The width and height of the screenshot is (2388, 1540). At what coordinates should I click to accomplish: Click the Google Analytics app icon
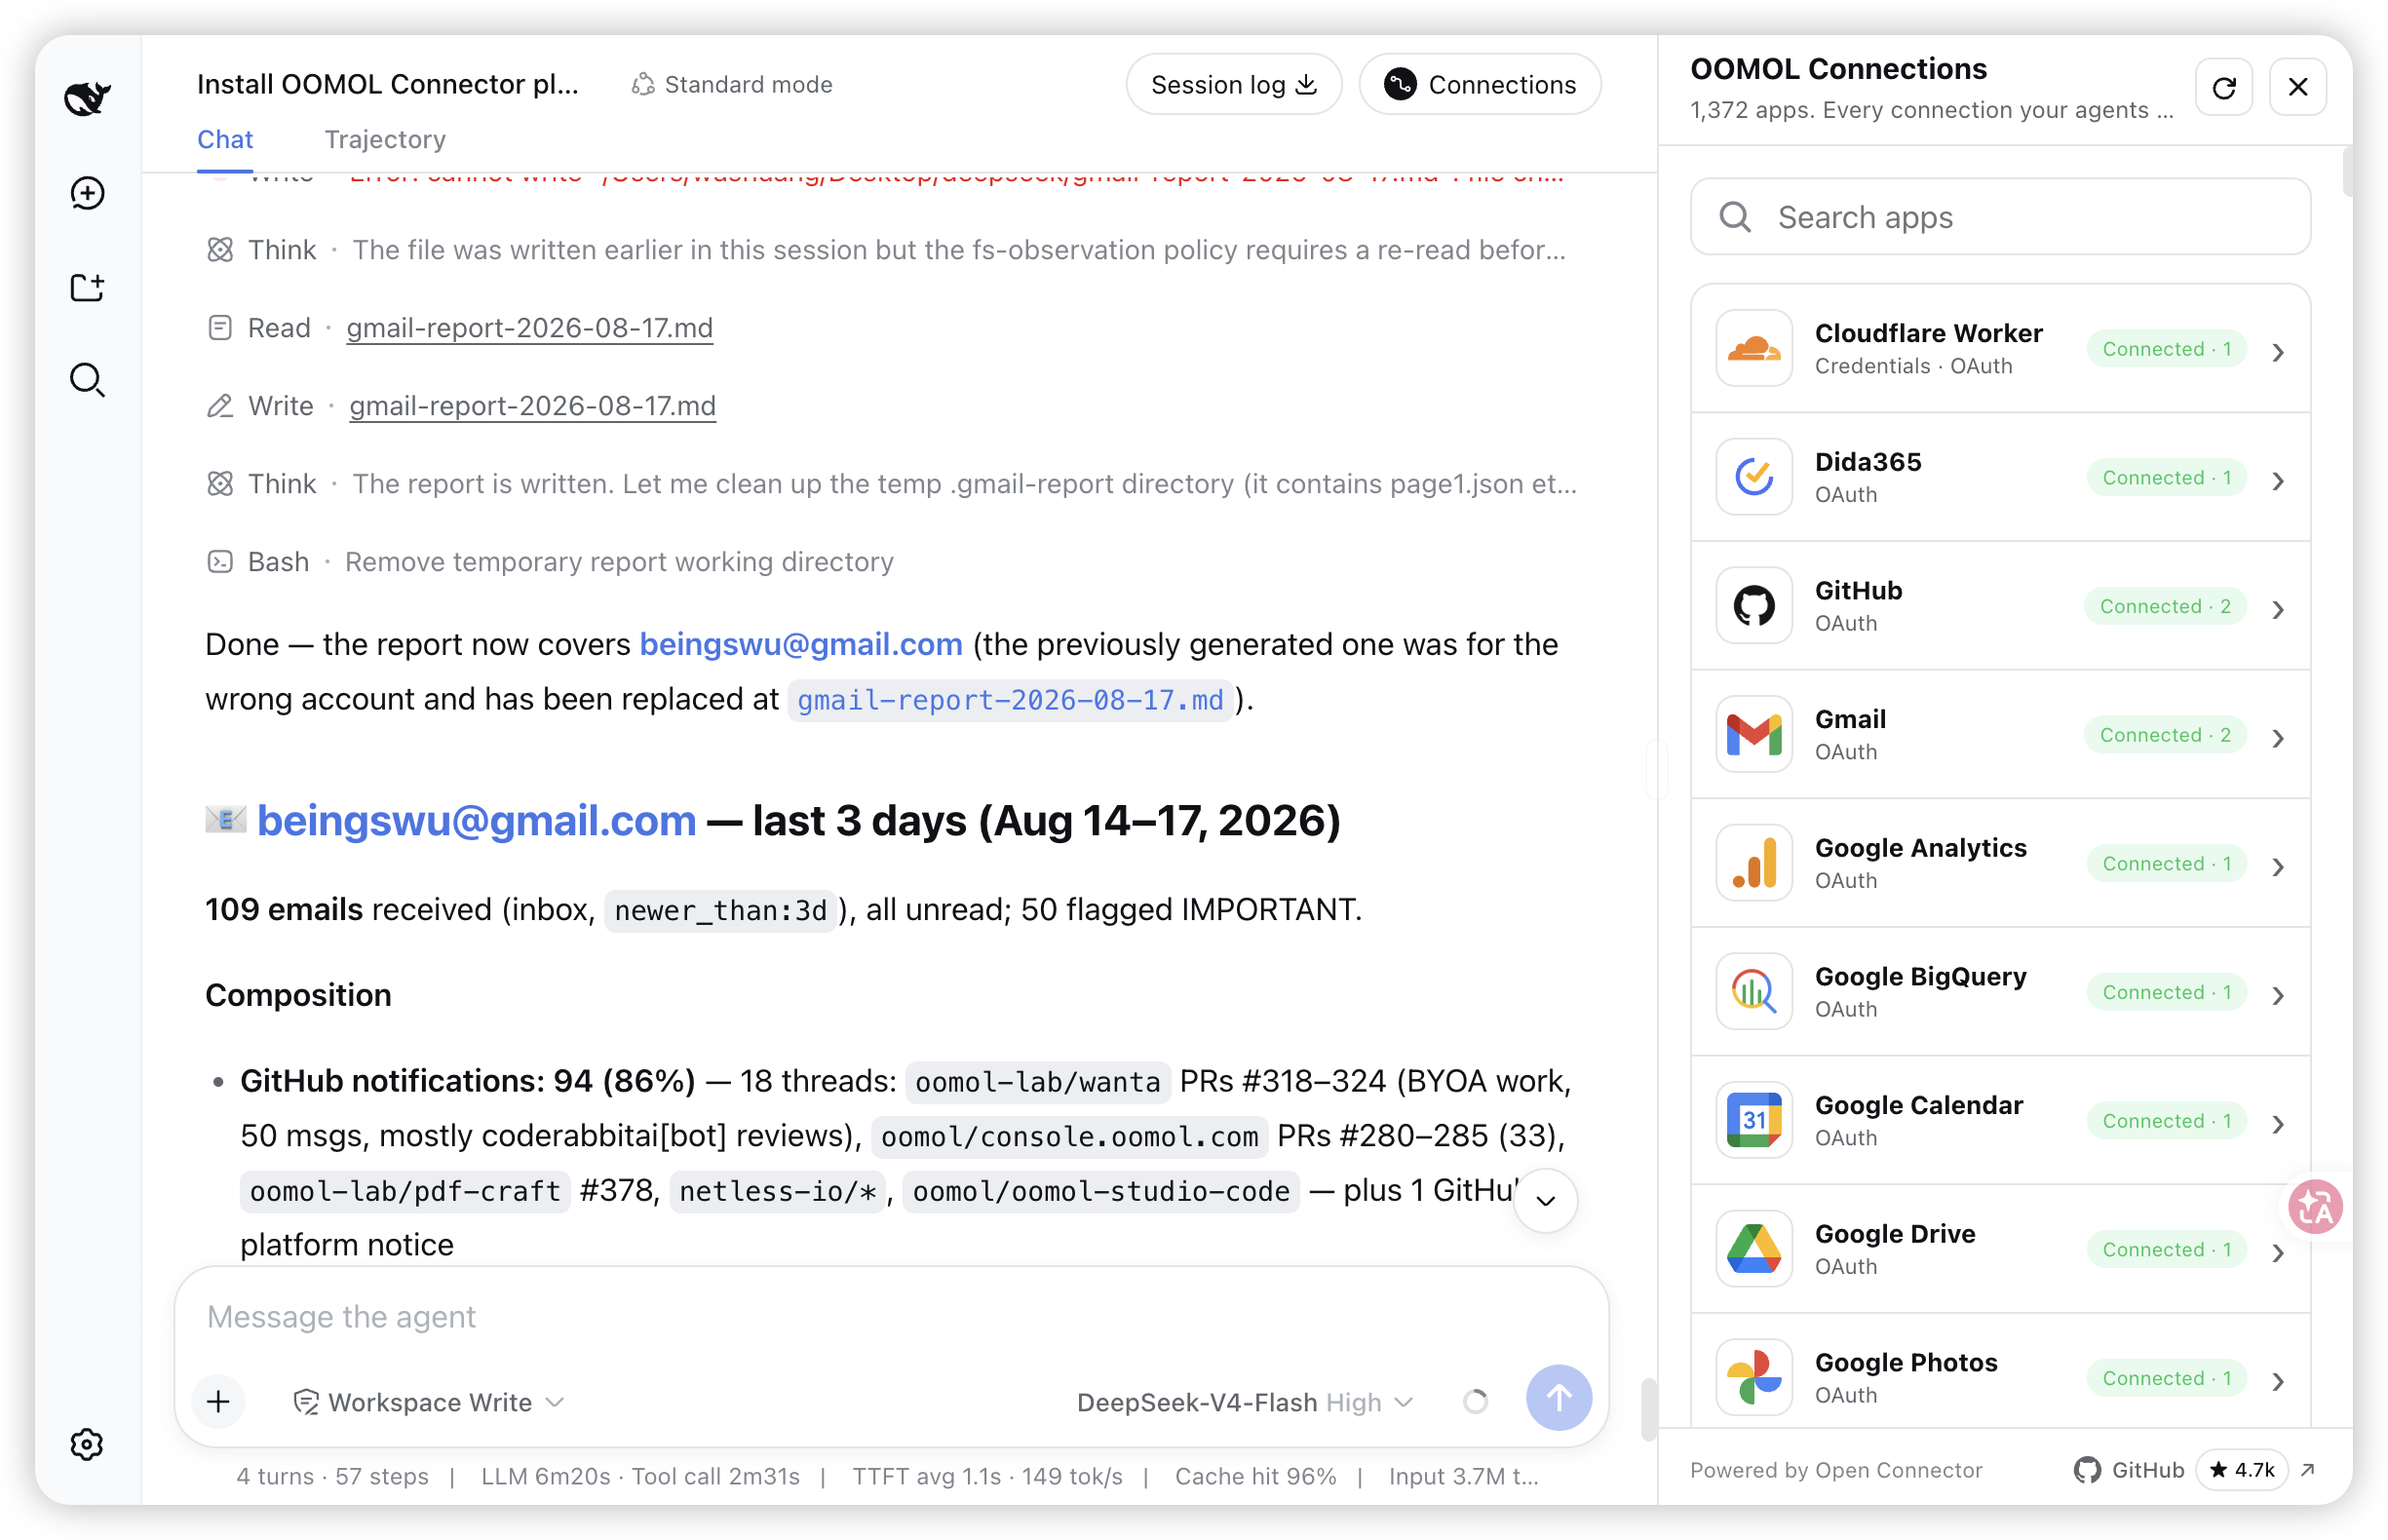coord(1754,863)
